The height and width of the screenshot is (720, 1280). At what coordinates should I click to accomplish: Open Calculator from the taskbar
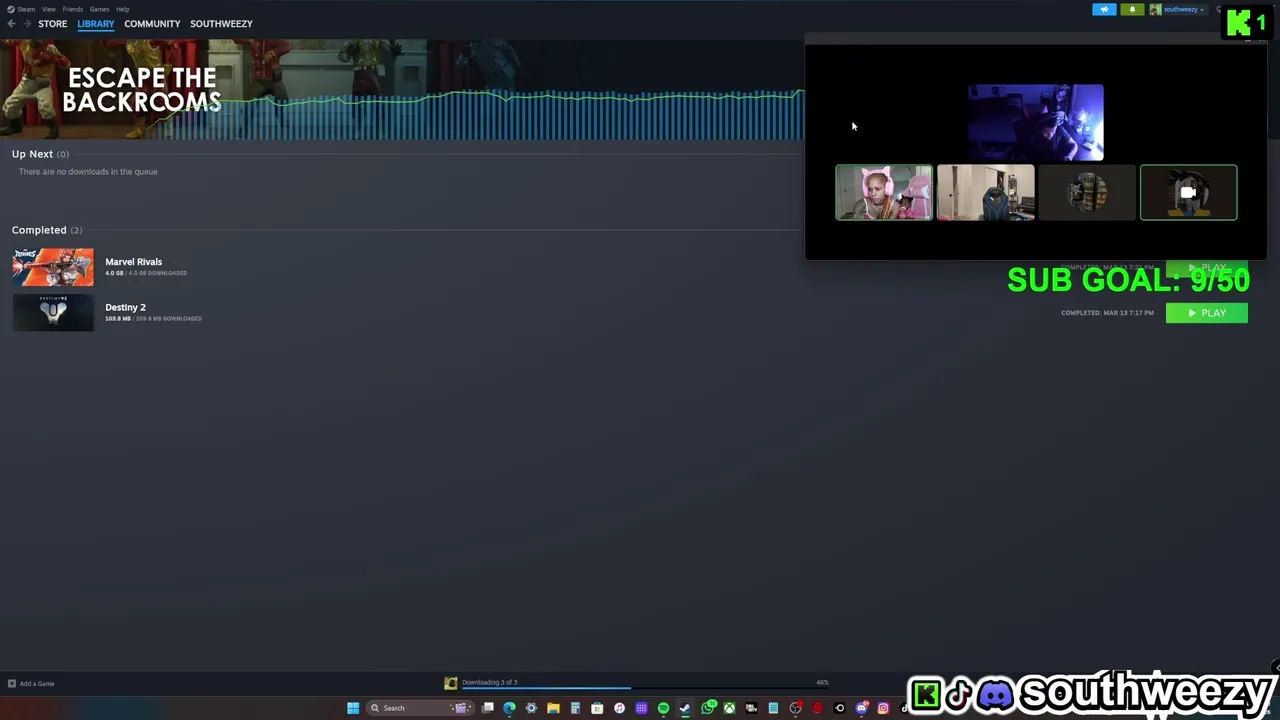[x=575, y=708]
